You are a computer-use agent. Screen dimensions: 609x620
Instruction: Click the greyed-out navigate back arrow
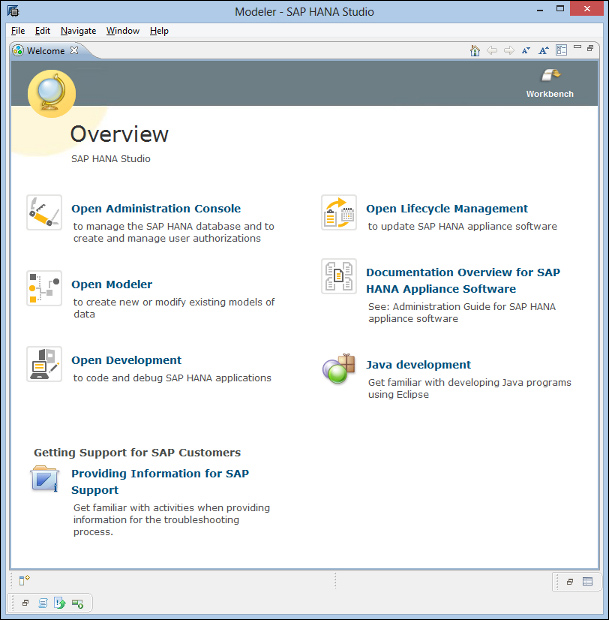pyautogui.click(x=492, y=51)
